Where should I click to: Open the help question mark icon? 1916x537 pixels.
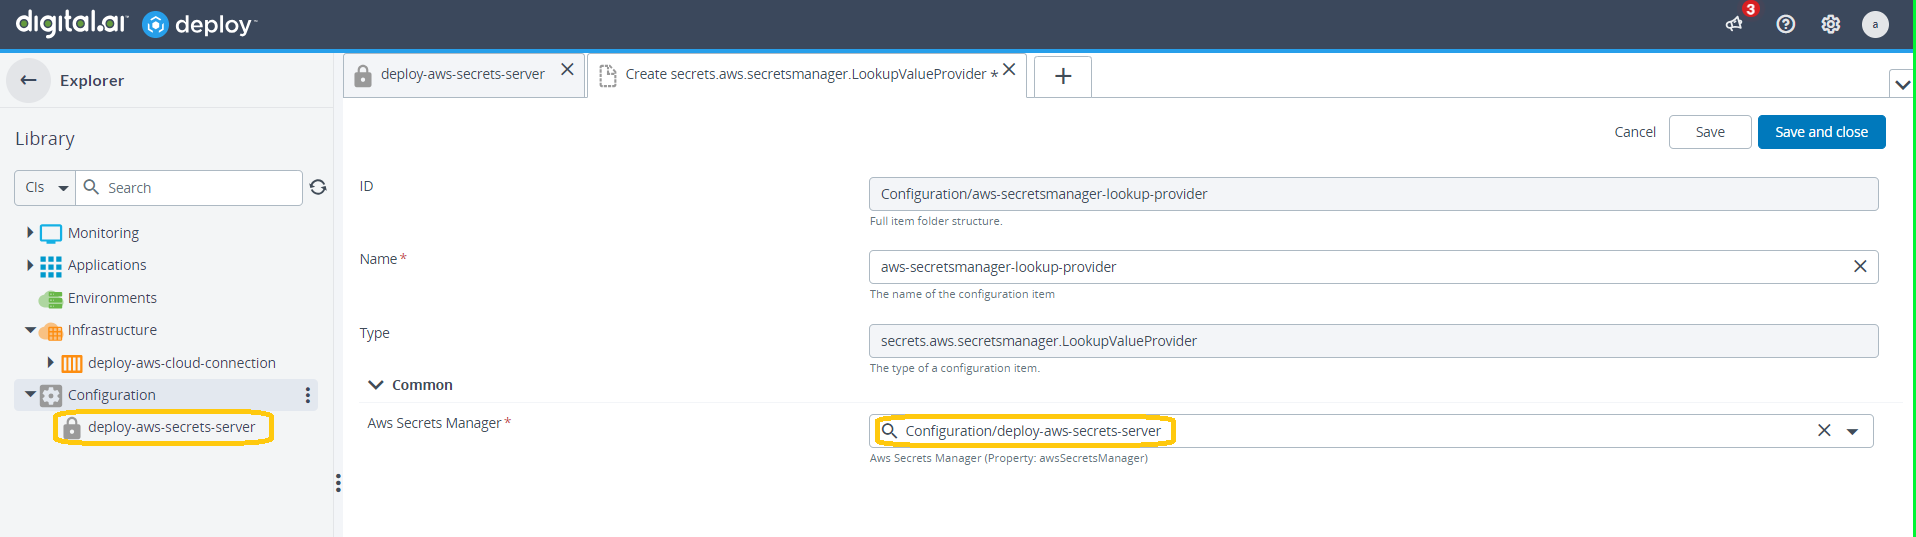pos(1785,24)
